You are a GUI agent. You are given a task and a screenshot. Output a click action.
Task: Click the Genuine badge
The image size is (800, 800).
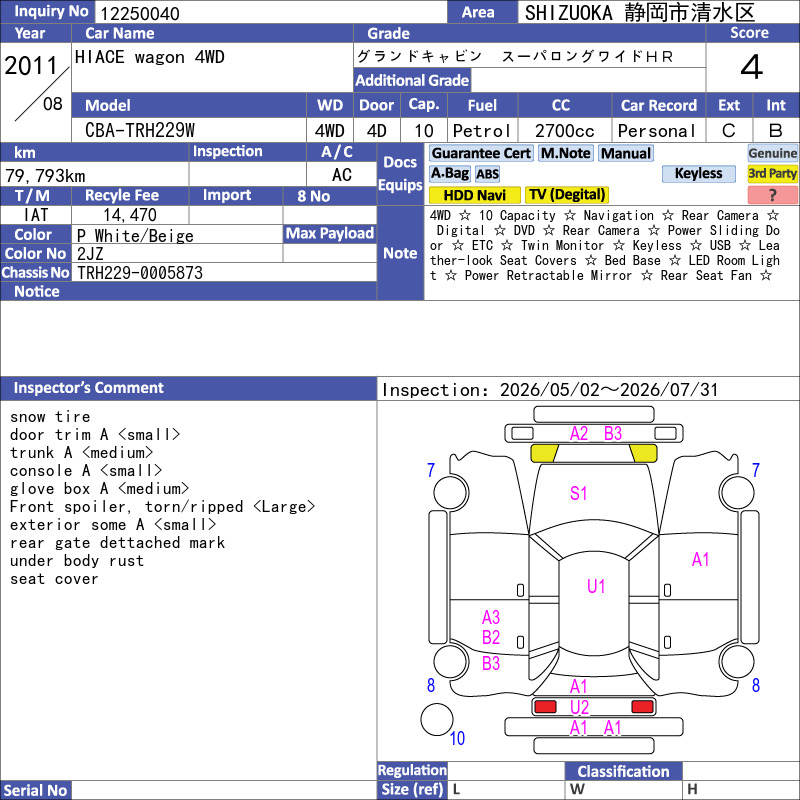coord(772,153)
